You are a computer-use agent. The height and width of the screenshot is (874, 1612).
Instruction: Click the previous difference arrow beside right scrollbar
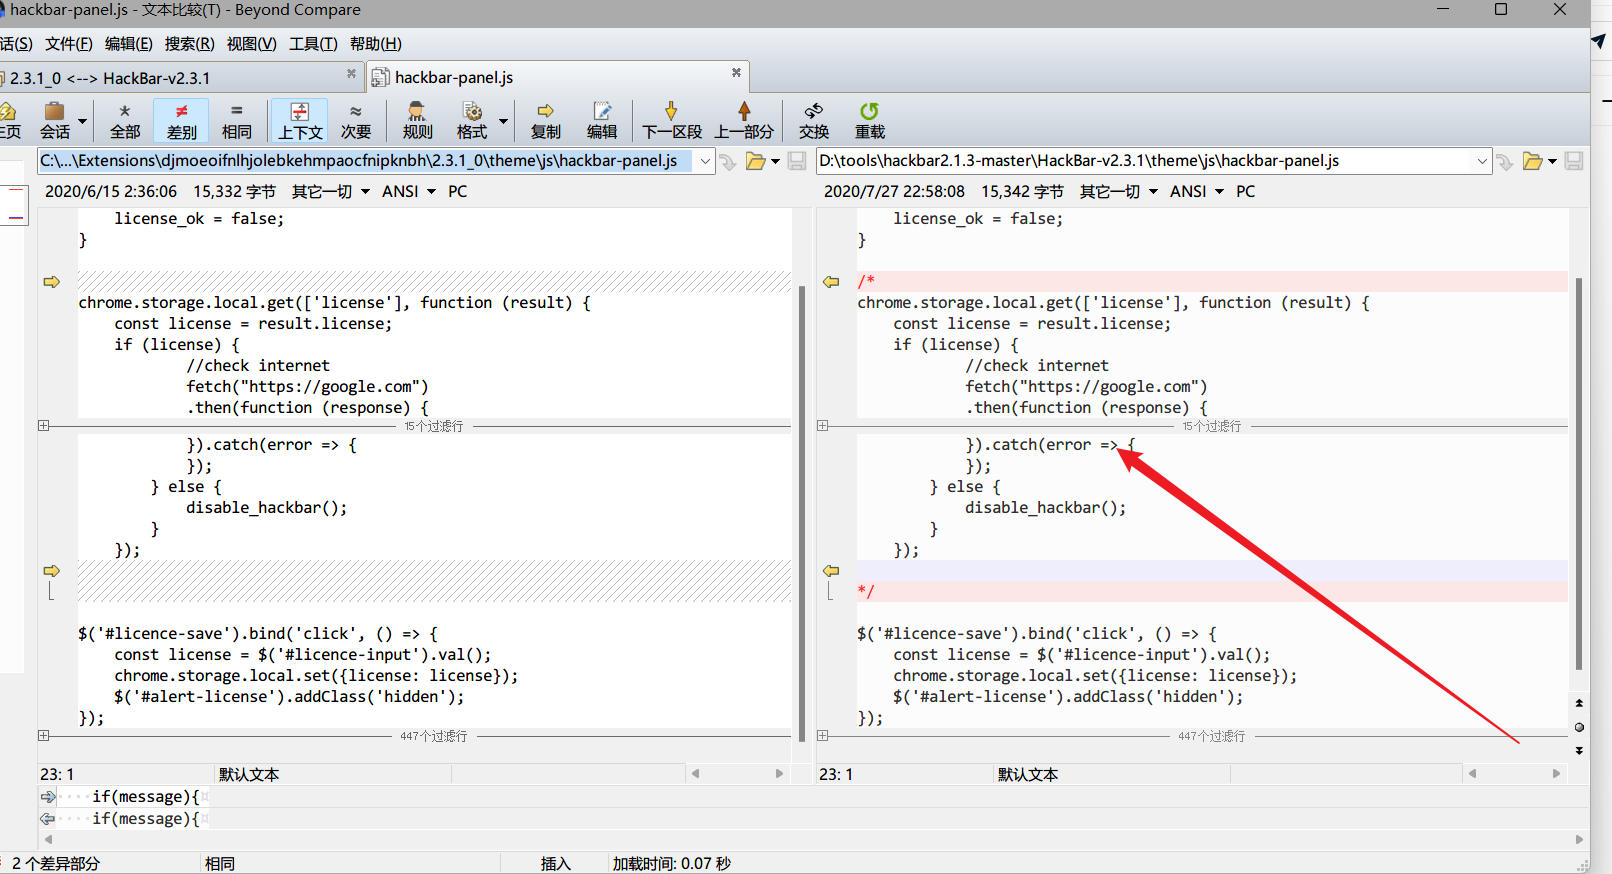click(1579, 704)
